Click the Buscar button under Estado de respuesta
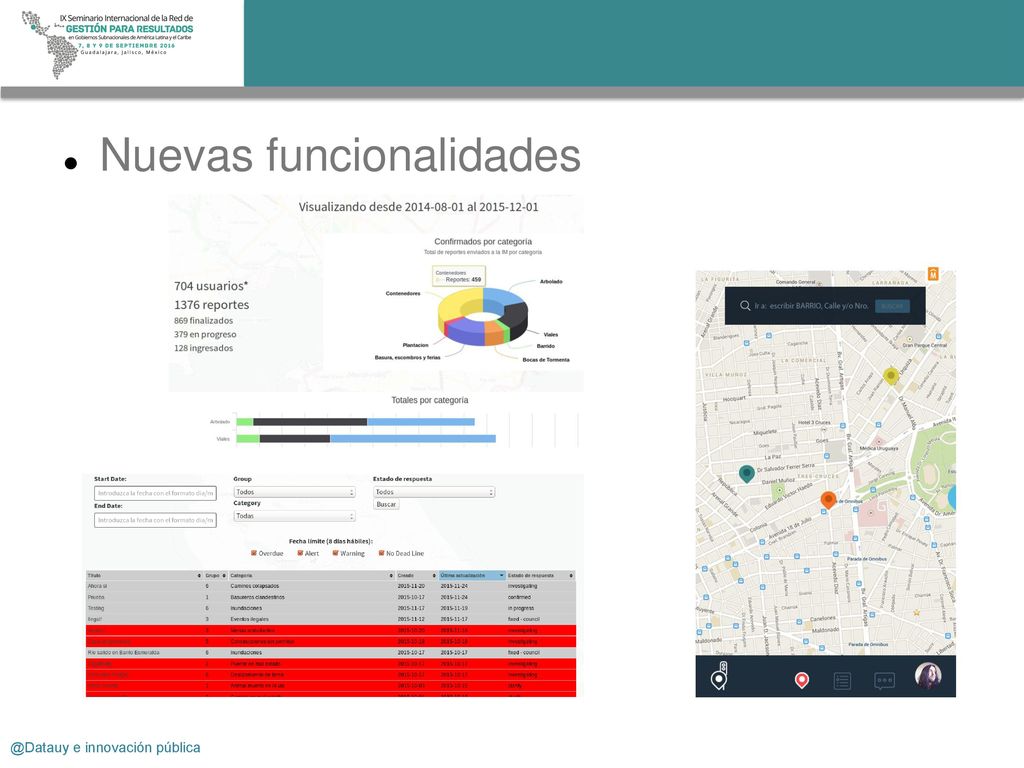This screenshot has width=1024, height=768. pyautogui.click(x=386, y=504)
